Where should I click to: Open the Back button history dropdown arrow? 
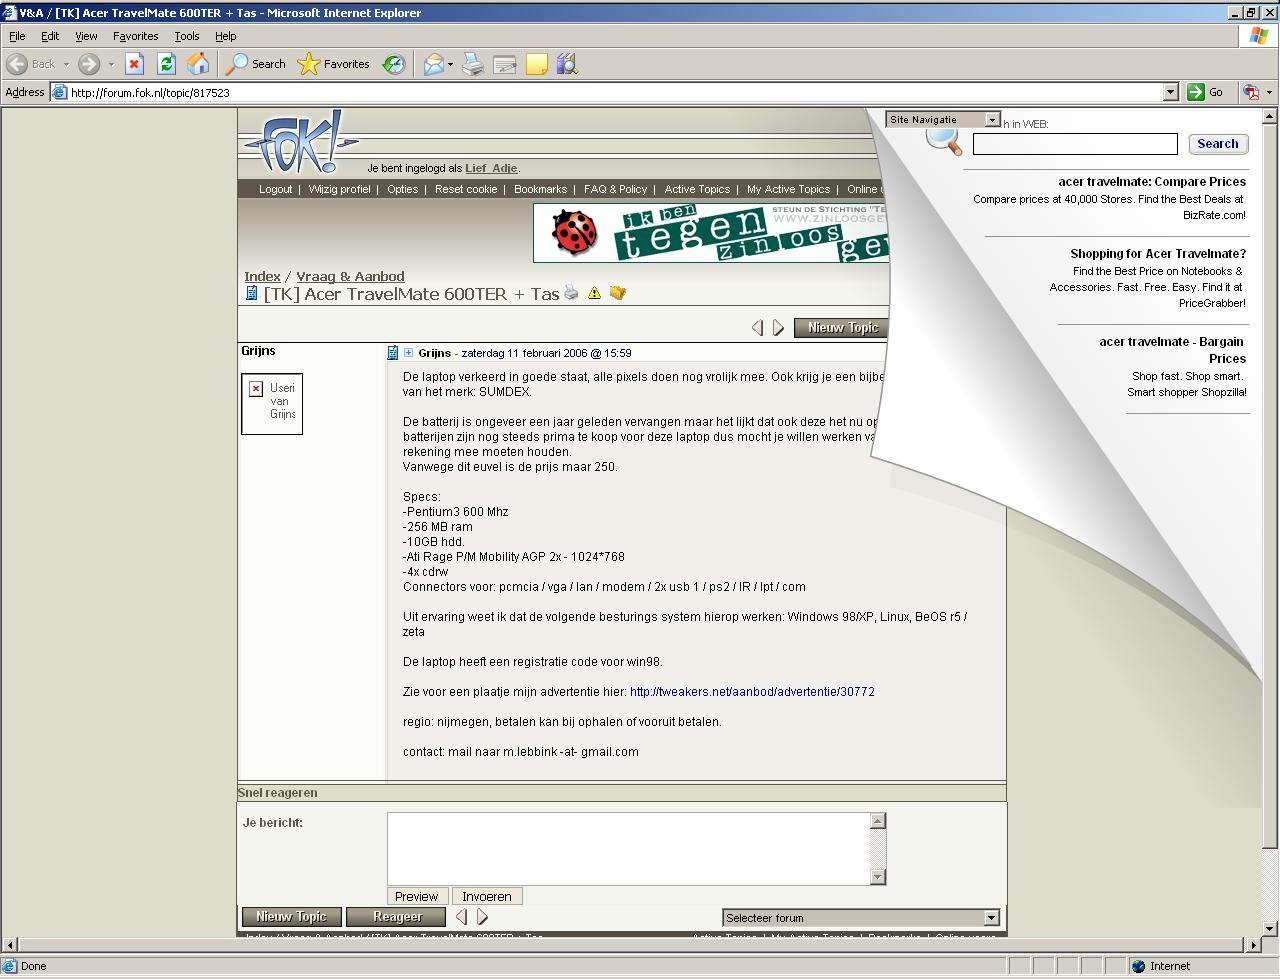click(x=66, y=64)
